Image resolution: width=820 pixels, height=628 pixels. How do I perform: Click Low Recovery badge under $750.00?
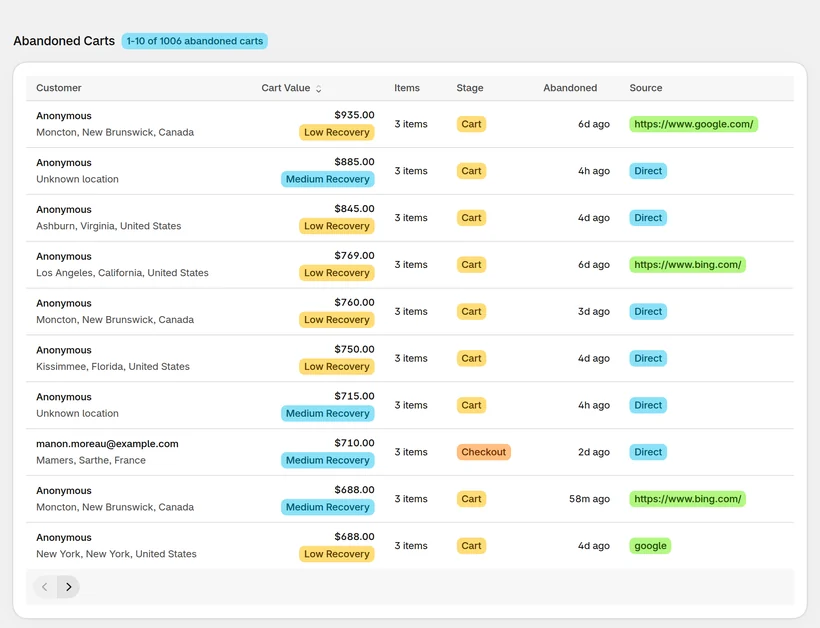click(x=337, y=367)
